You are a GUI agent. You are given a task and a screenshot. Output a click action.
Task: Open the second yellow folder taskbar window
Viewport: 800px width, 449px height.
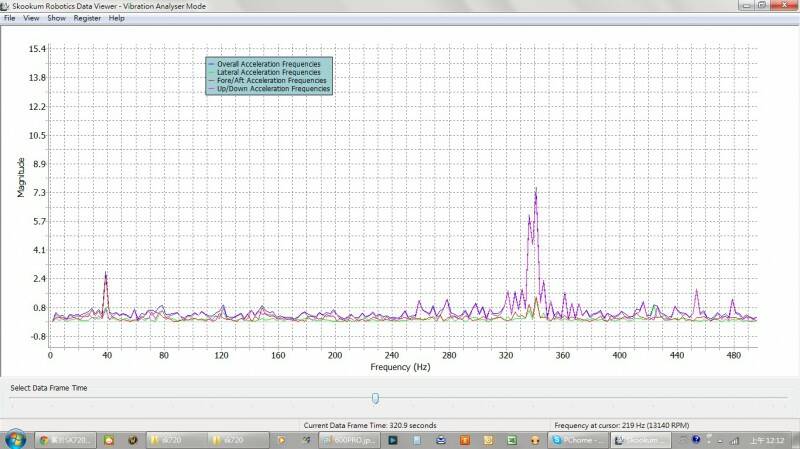click(238, 440)
